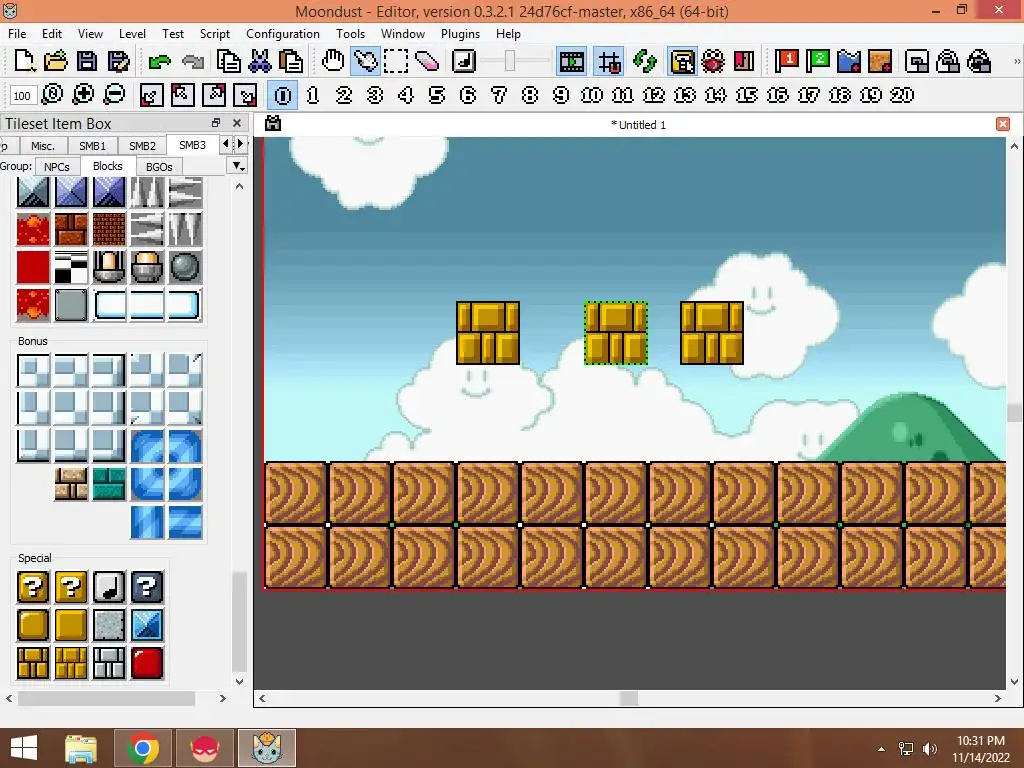Go to the section's top-left corner
The width and height of the screenshot is (1024, 768).
tap(182, 95)
